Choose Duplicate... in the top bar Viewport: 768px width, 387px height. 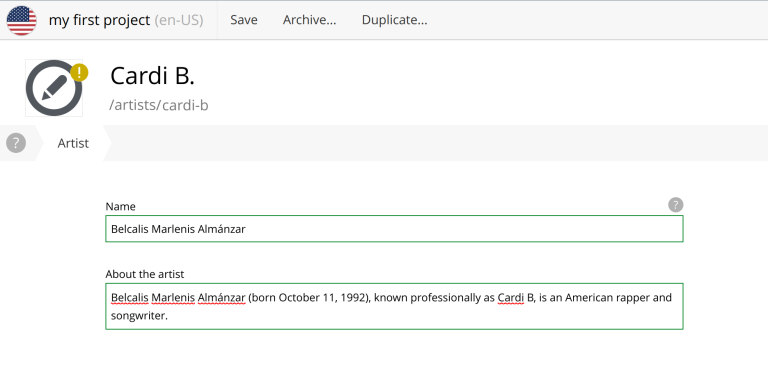point(394,20)
